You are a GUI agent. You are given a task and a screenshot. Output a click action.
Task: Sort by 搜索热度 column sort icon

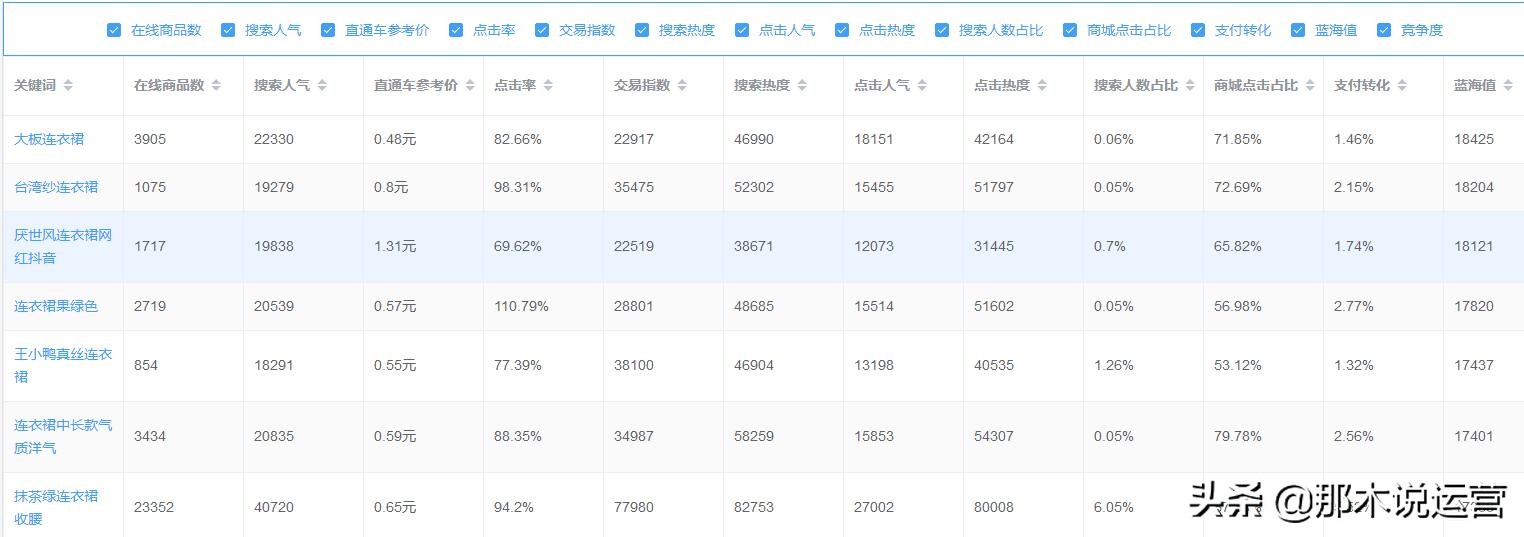click(x=802, y=86)
